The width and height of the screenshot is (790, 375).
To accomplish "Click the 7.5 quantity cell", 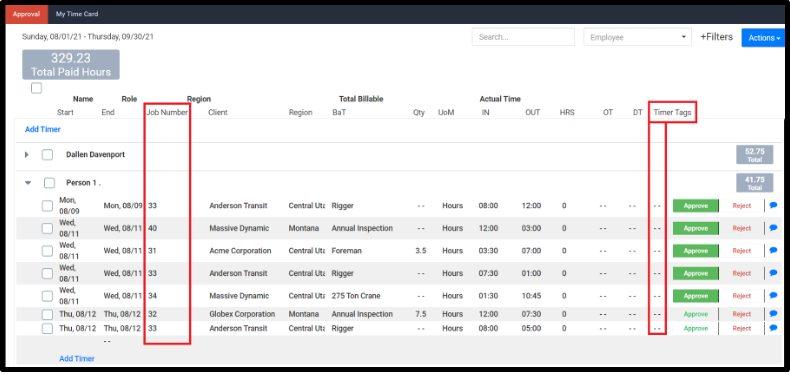I will pyautogui.click(x=421, y=314).
